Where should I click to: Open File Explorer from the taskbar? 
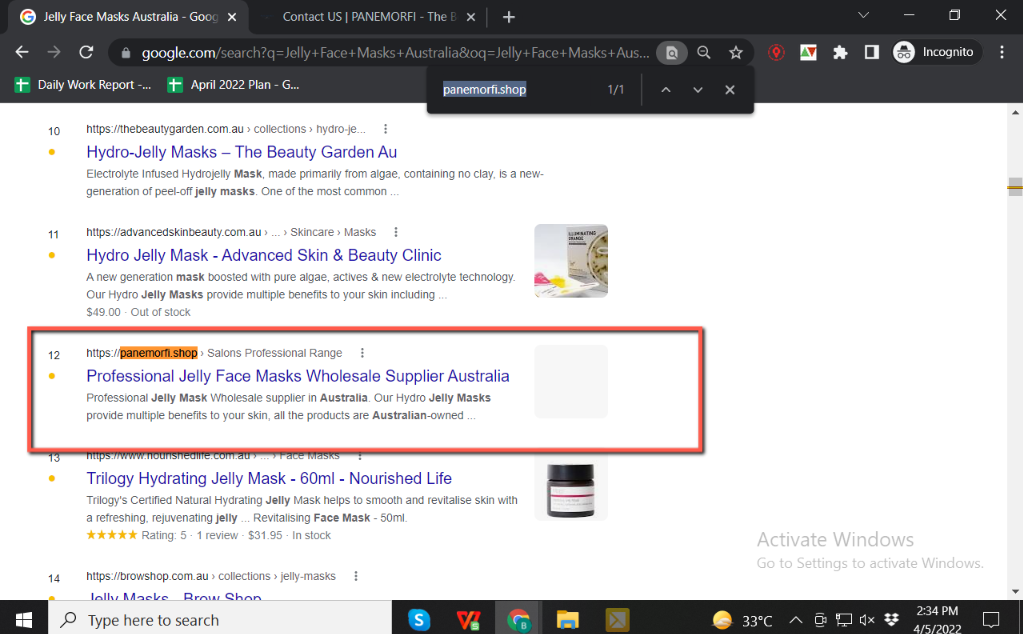point(568,620)
